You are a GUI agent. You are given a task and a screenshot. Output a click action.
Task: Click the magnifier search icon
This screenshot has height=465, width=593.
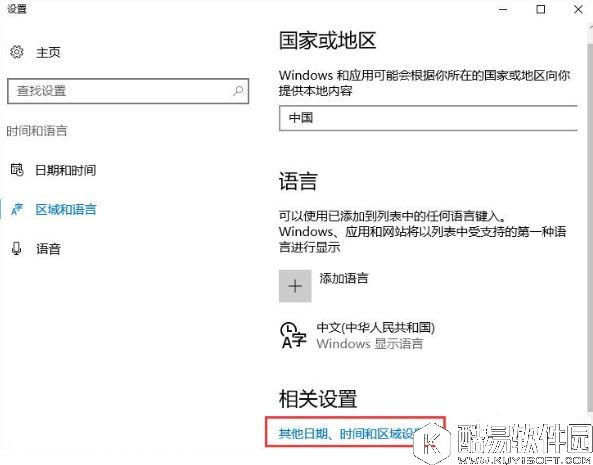(x=238, y=90)
